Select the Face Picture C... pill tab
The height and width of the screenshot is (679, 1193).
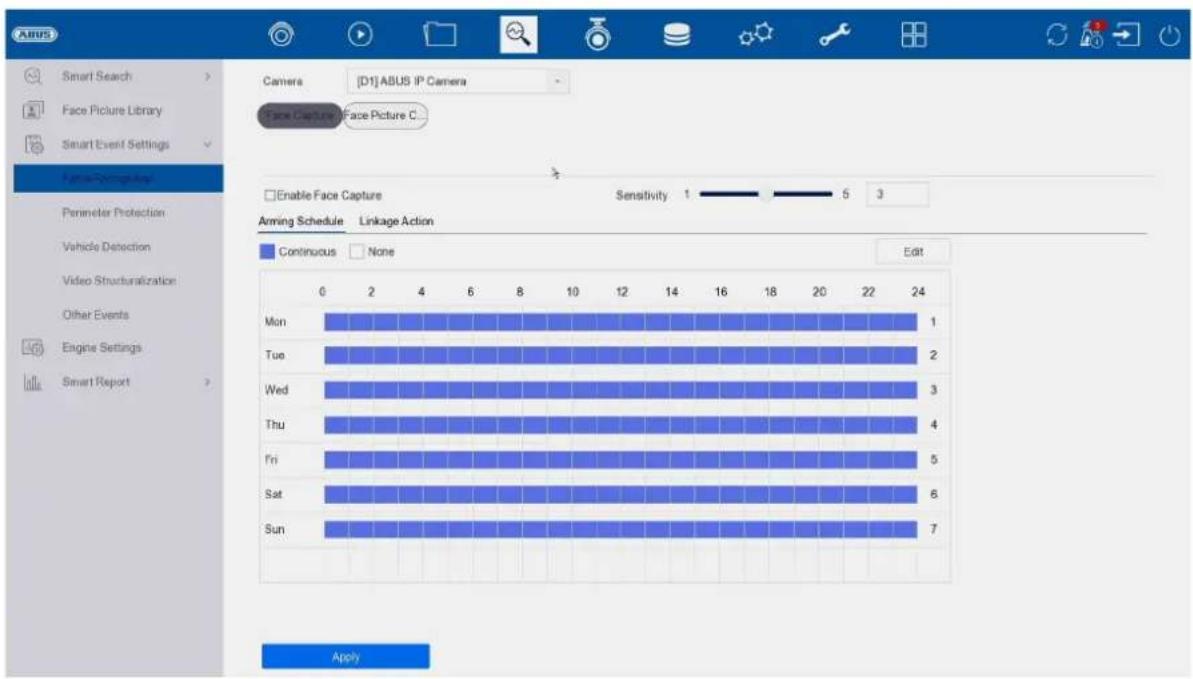pyautogui.click(x=385, y=116)
